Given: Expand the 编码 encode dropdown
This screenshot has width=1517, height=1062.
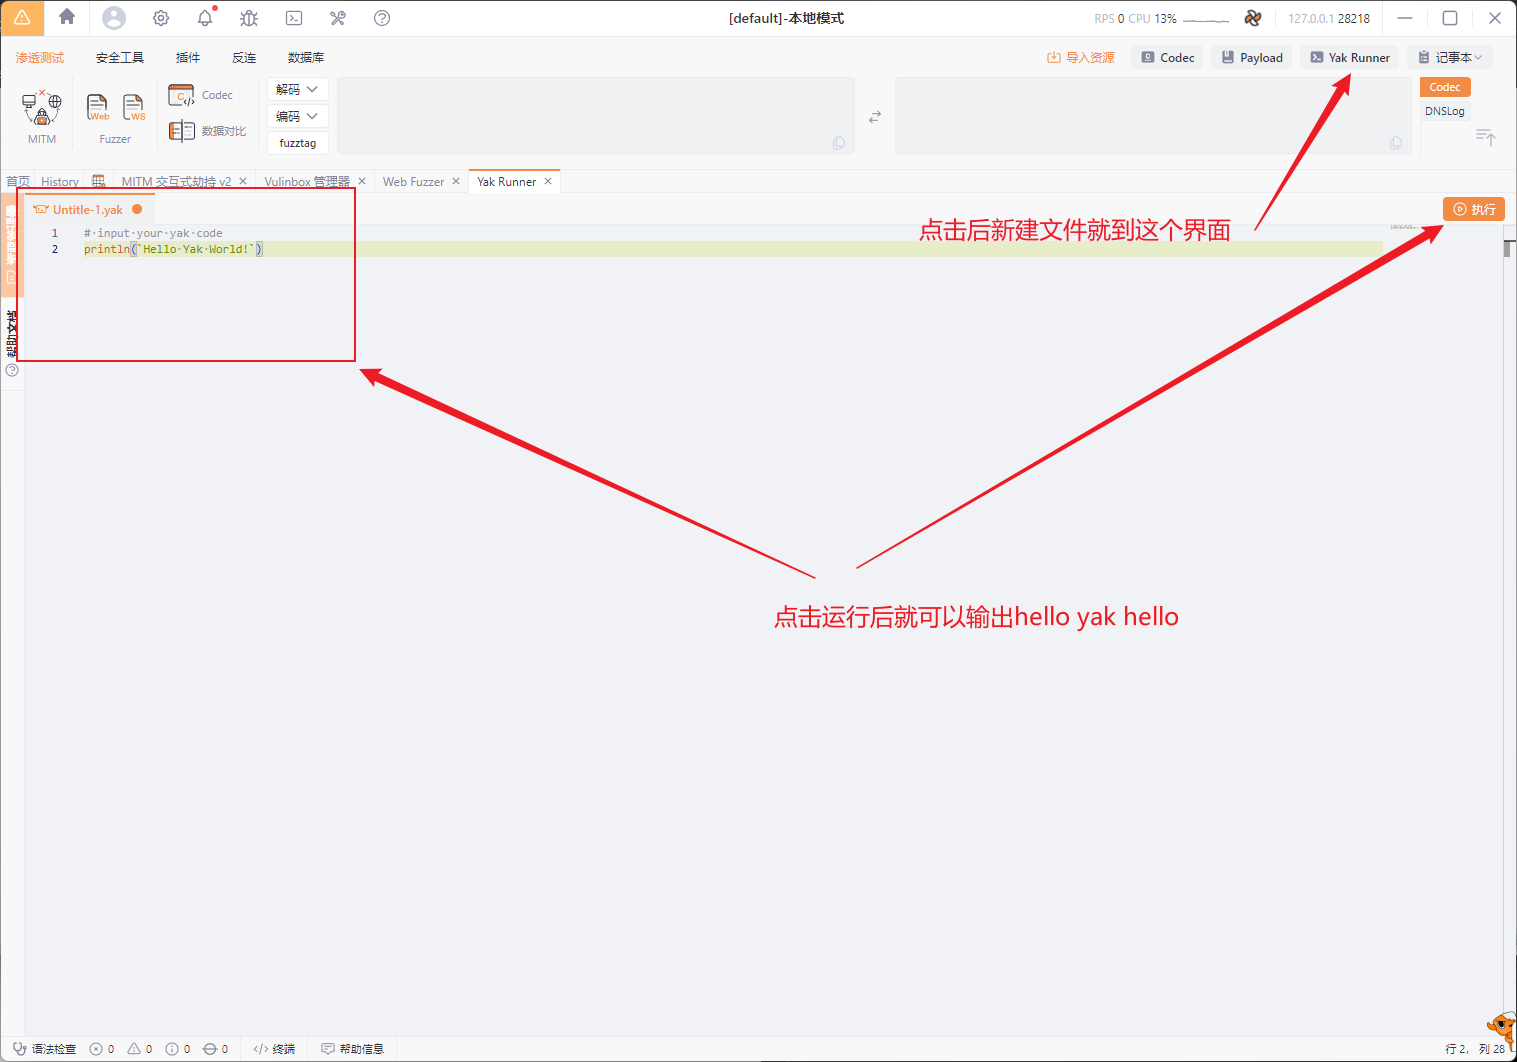Looking at the screenshot, I should coord(298,116).
